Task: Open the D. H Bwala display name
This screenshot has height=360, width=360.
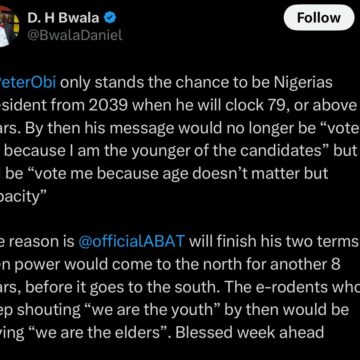Action: [63, 18]
